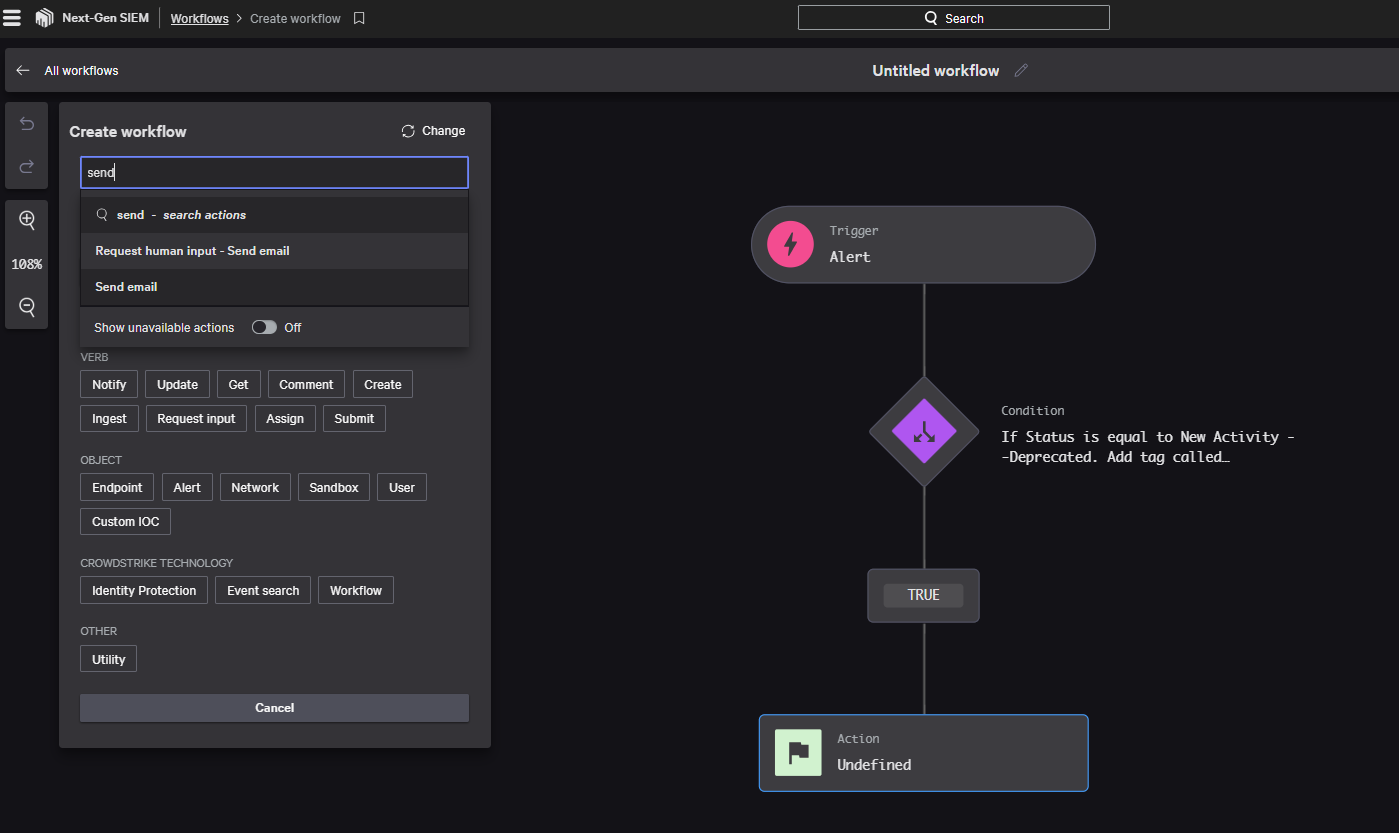This screenshot has height=833, width=1399.
Task: Filter by Sandbox object
Action: [334, 488]
